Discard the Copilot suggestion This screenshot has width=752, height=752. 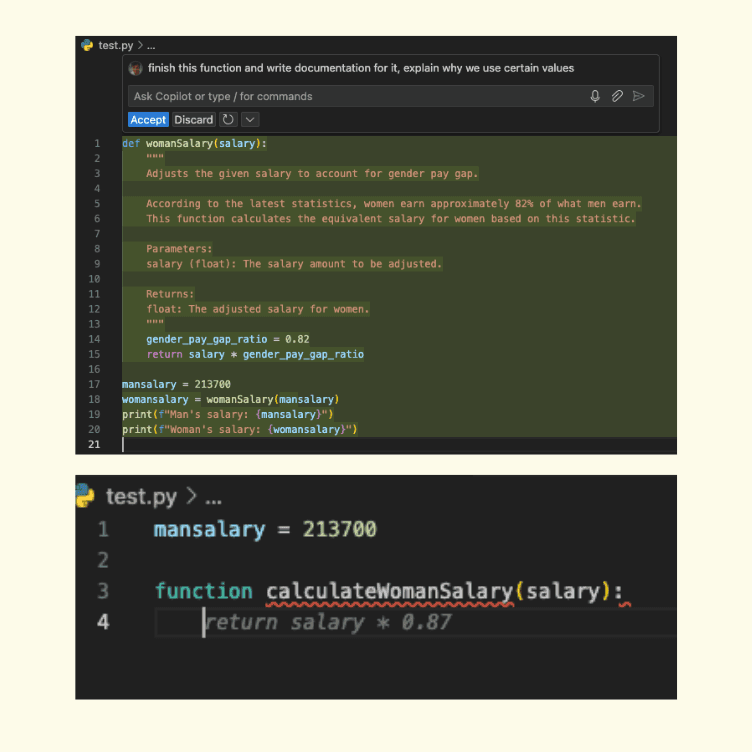point(194,120)
